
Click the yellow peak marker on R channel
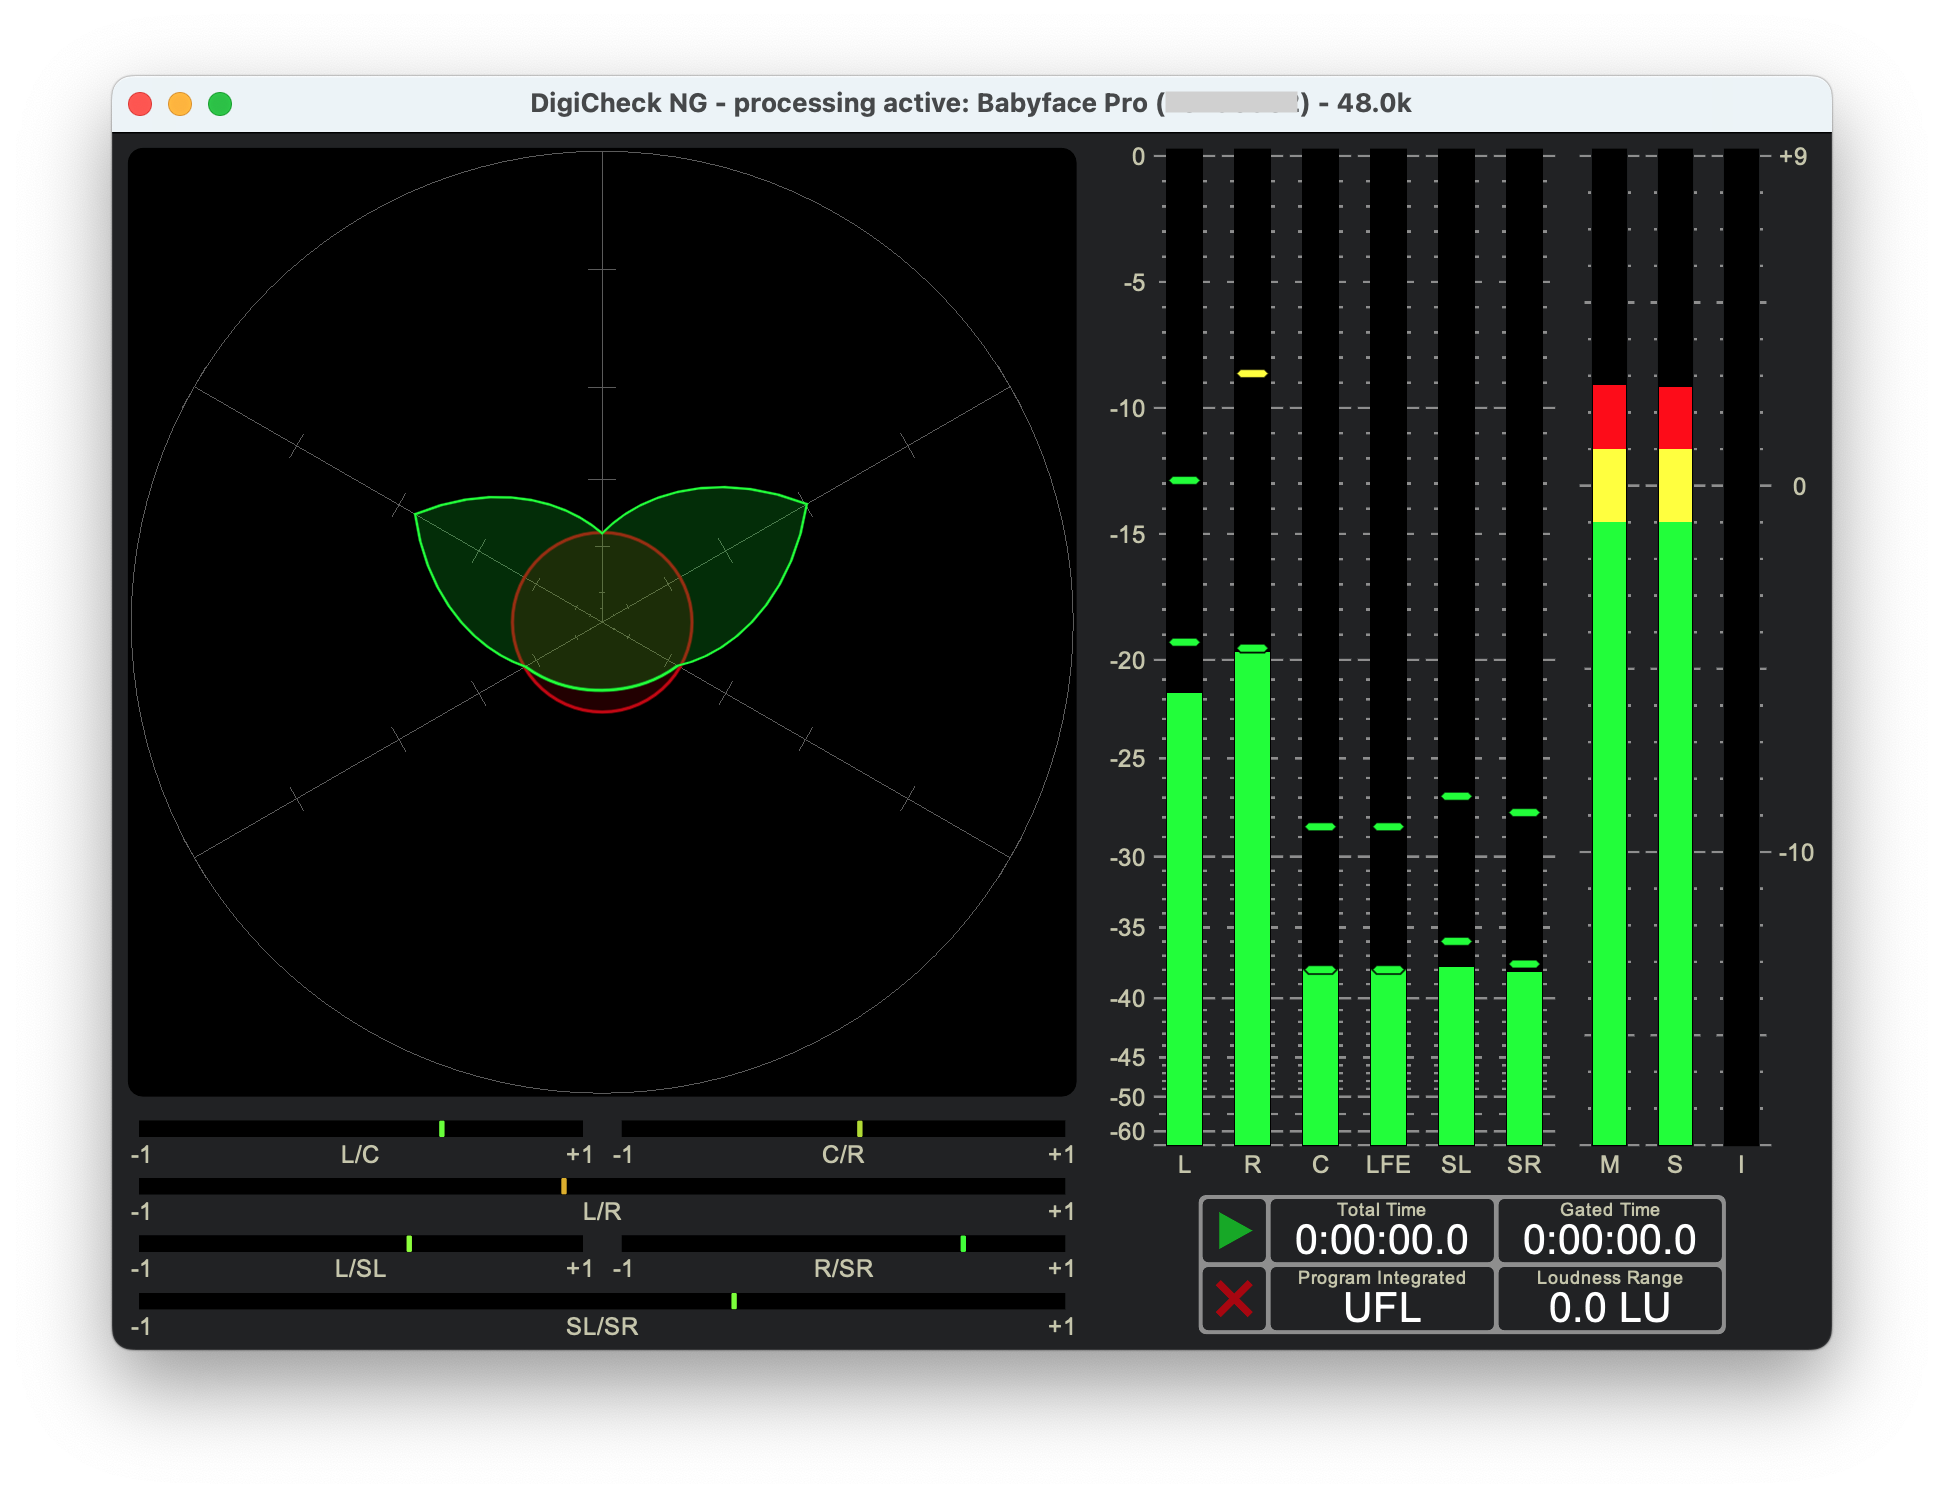point(1252,373)
